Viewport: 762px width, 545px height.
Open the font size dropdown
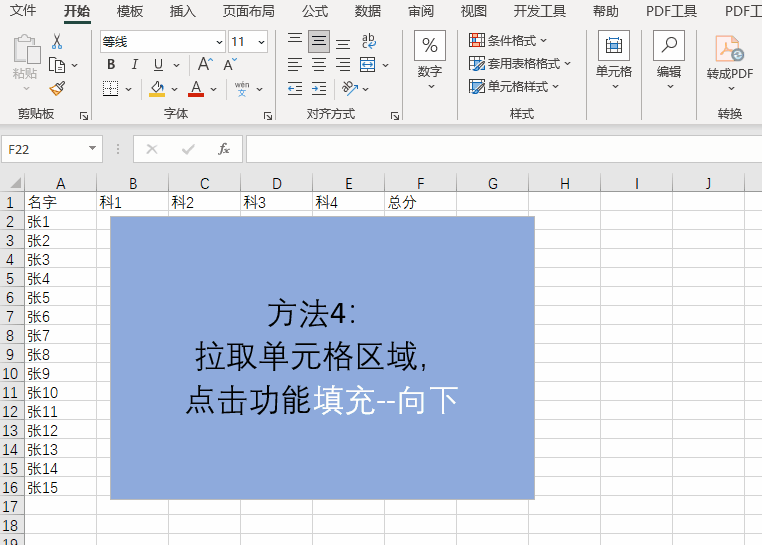pos(261,42)
